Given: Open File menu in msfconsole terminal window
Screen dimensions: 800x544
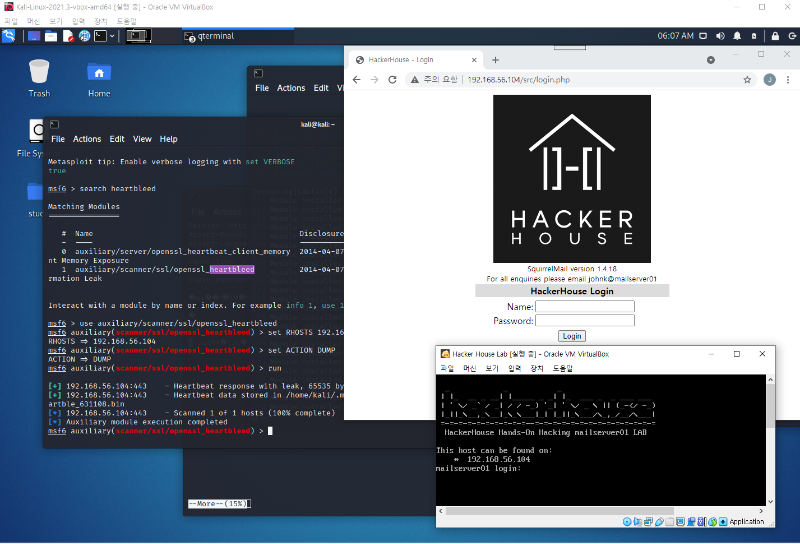Looking at the screenshot, I should [x=58, y=139].
